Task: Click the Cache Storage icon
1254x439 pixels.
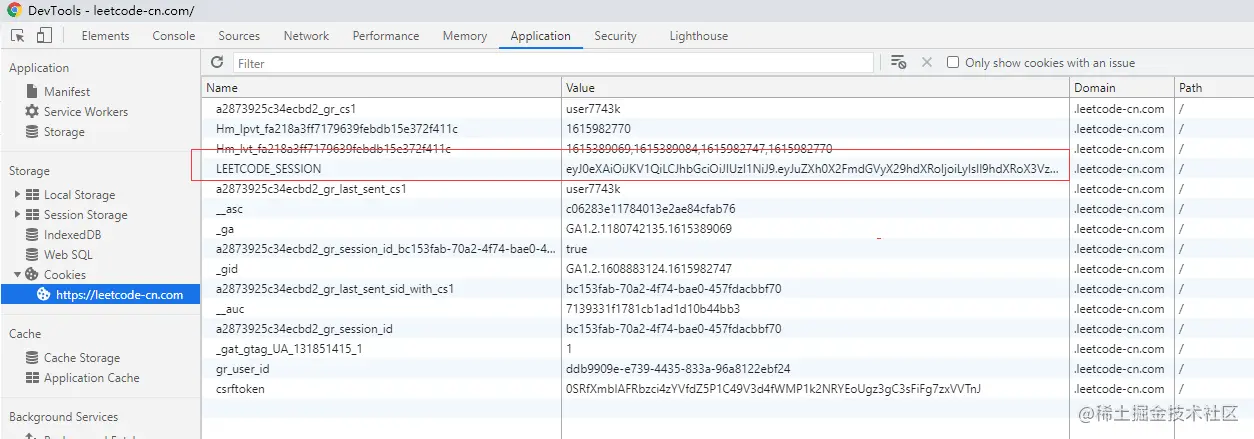Action: (32, 357)
